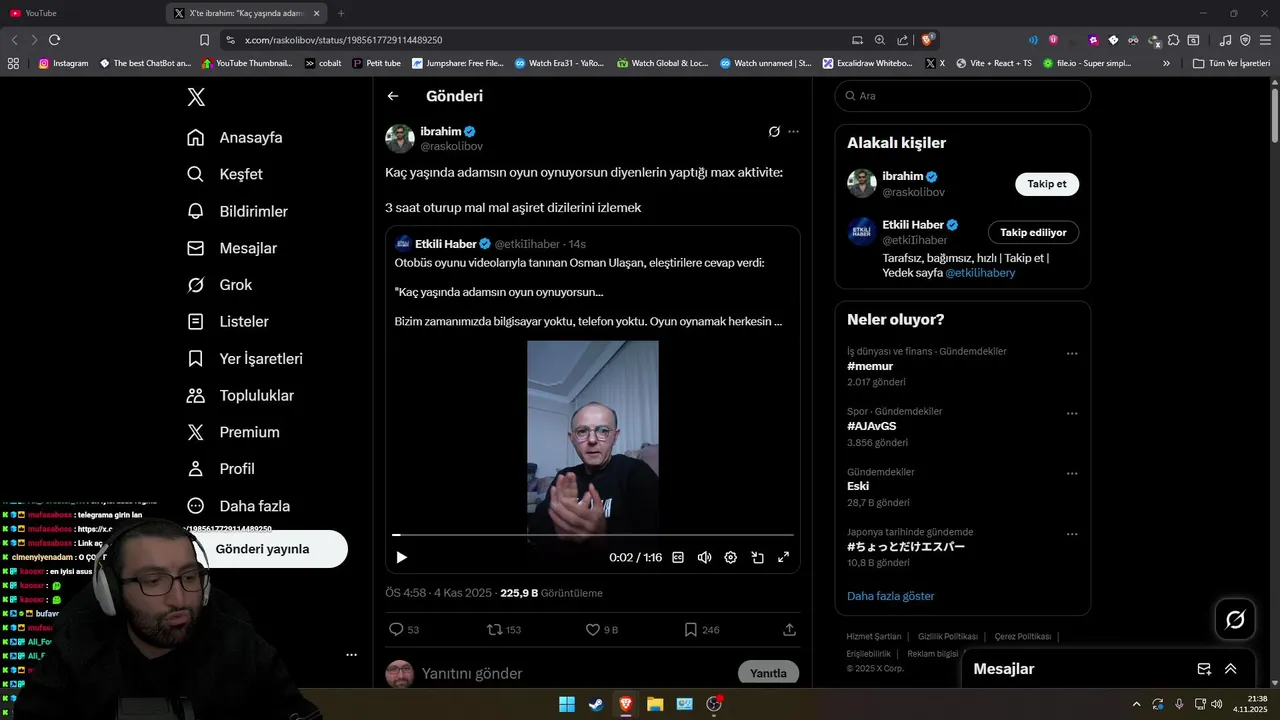1280x720 pixels.
Task: Show hidden system tray icons
Action: pos(1136,704)
